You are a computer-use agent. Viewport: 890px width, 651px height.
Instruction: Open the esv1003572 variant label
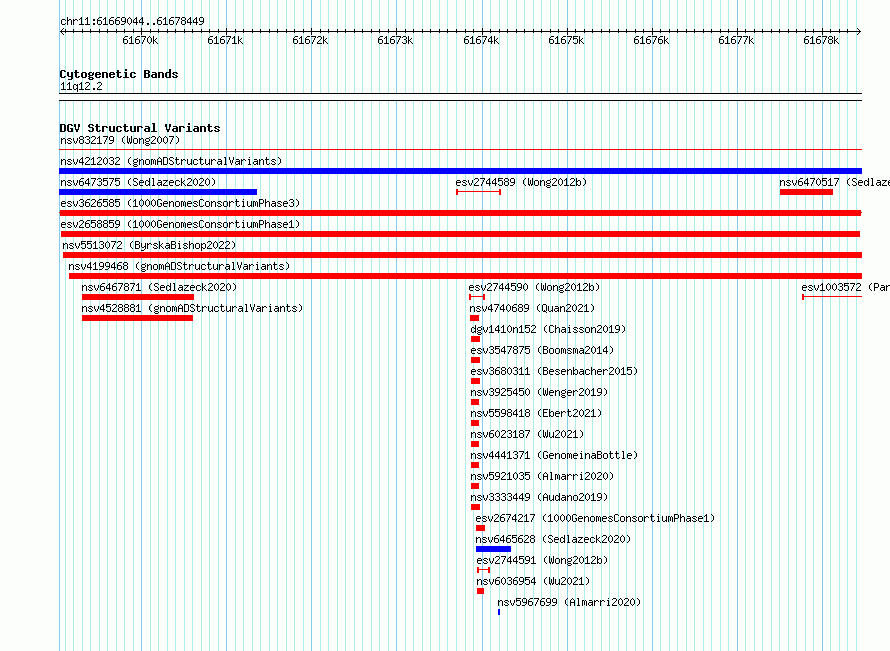pos(845,287)
